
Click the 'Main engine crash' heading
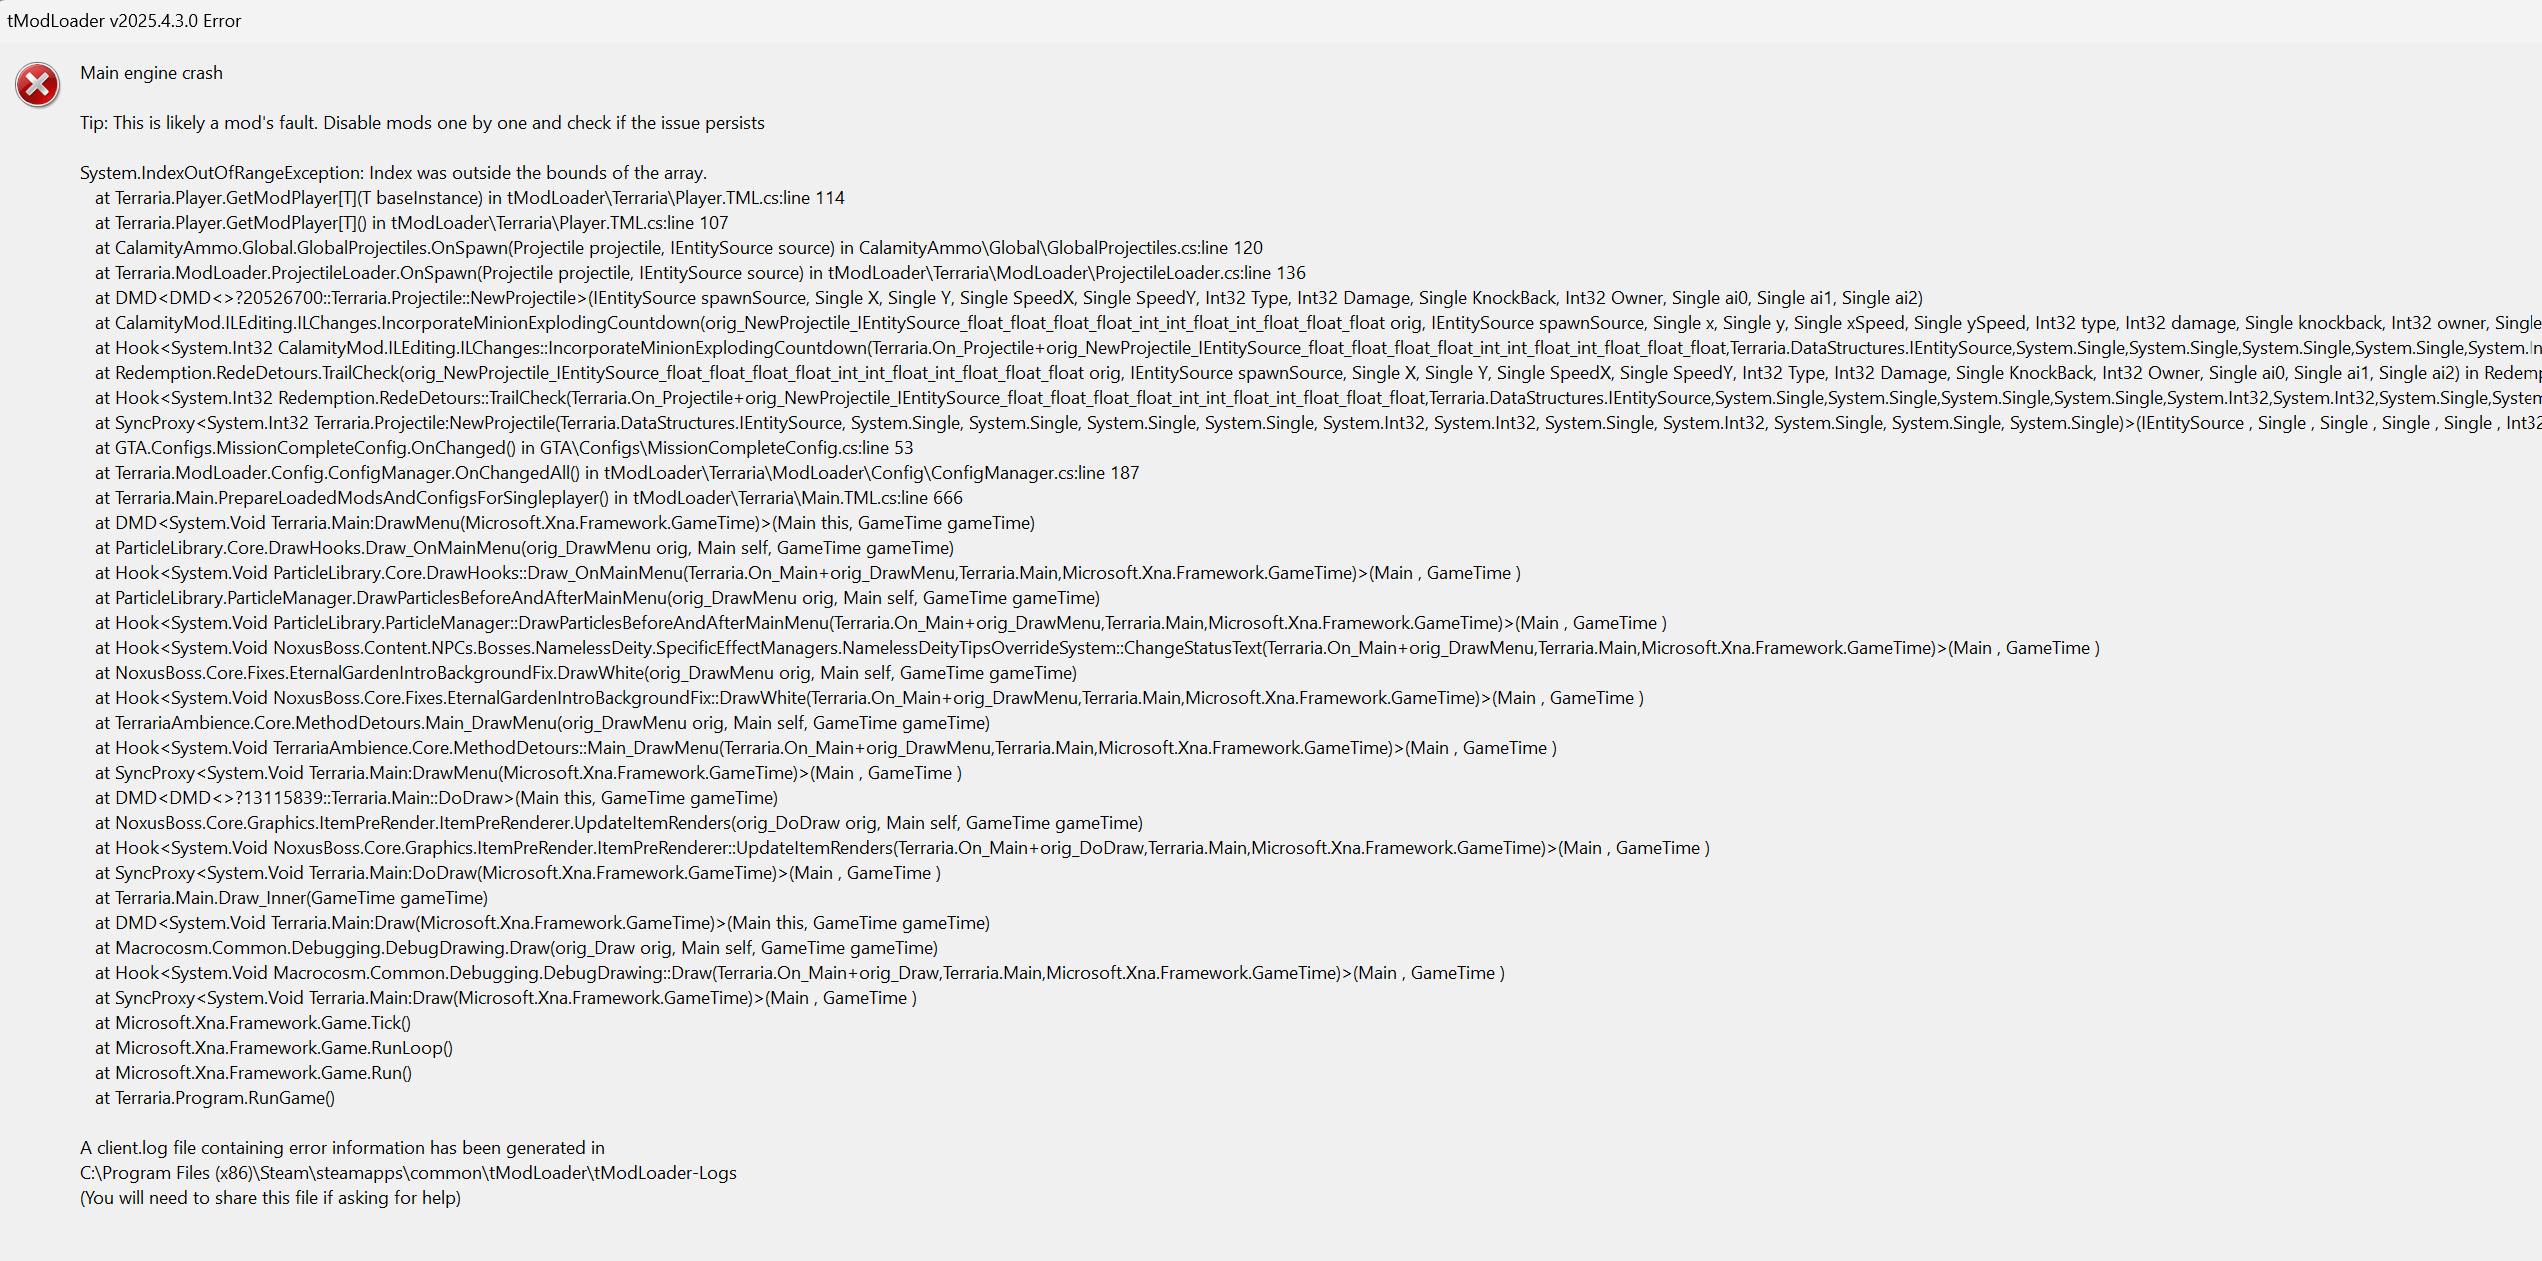tap(151, 73)
